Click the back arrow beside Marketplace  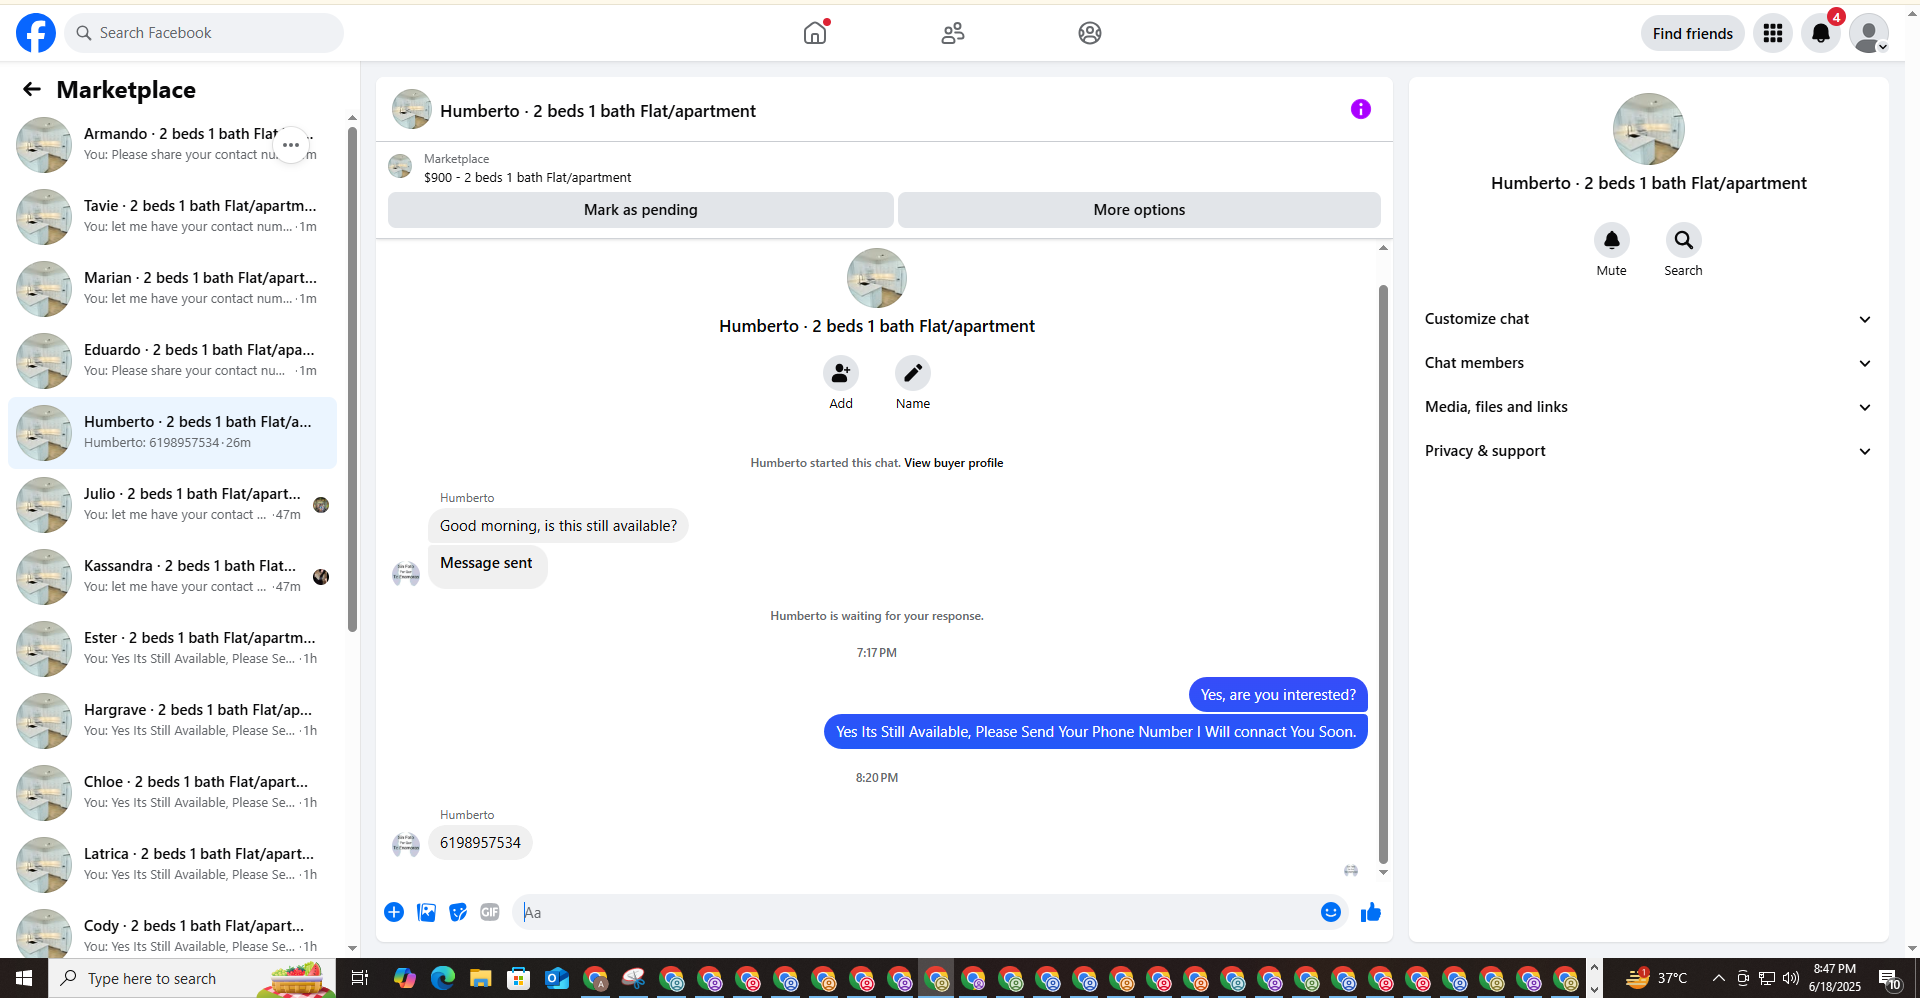pos(32,90)
